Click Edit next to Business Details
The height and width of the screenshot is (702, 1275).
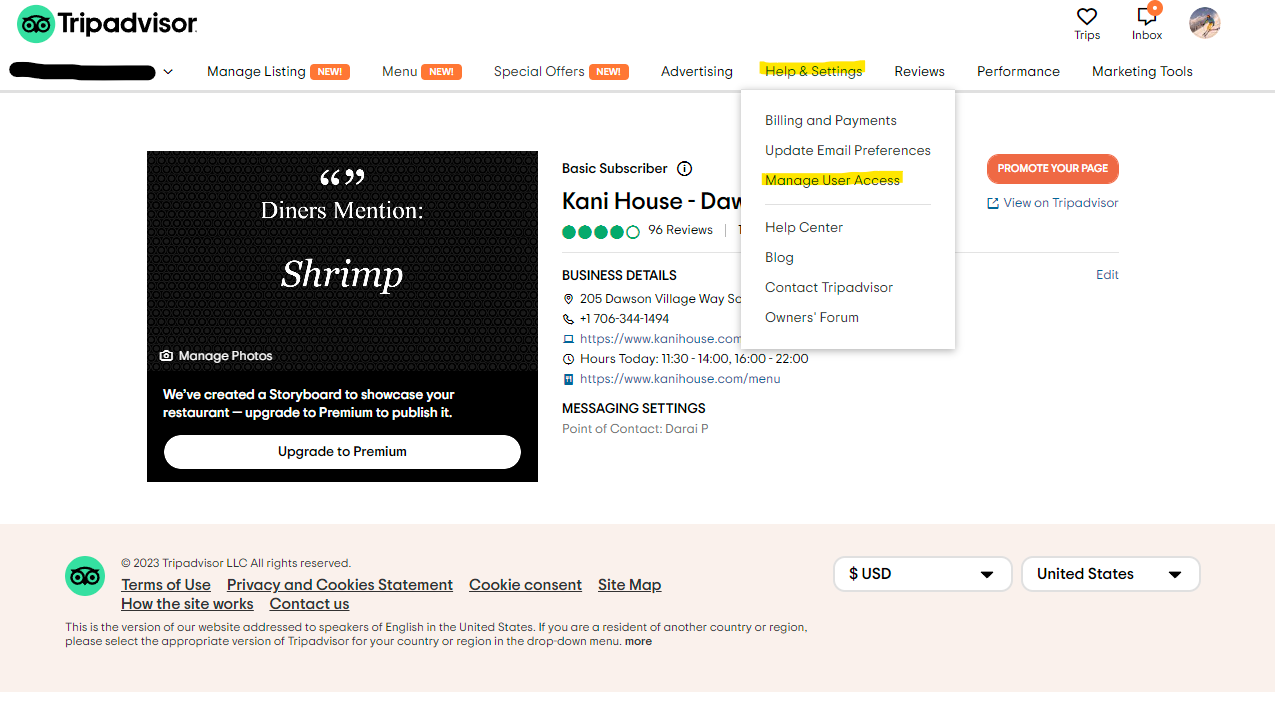click(x=1107, y=275)
